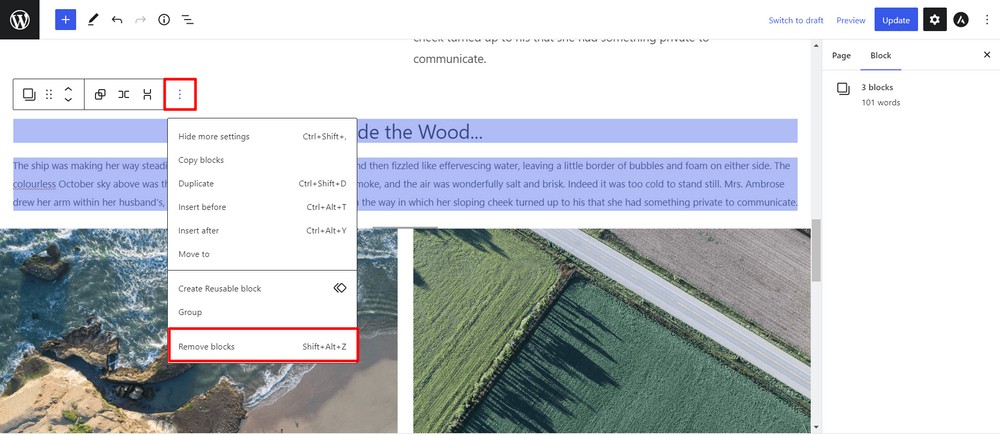
Task: Click the Undo arrow
Action: point(117,20)
